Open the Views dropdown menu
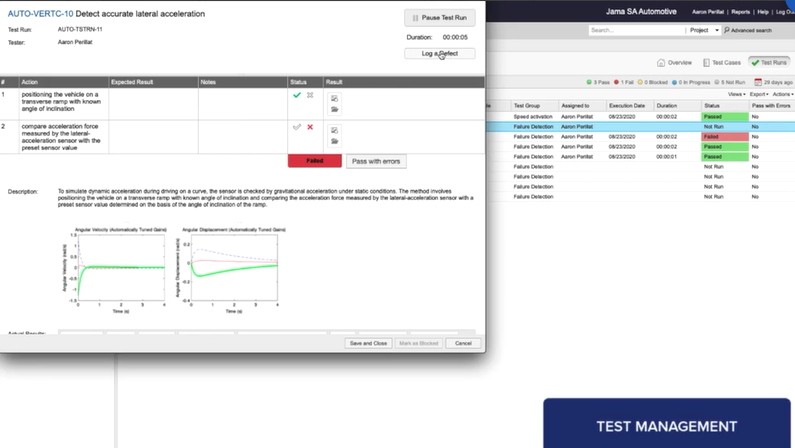This screenshot has width=795, height=448. pyautogui.click(x=736, y=94)
